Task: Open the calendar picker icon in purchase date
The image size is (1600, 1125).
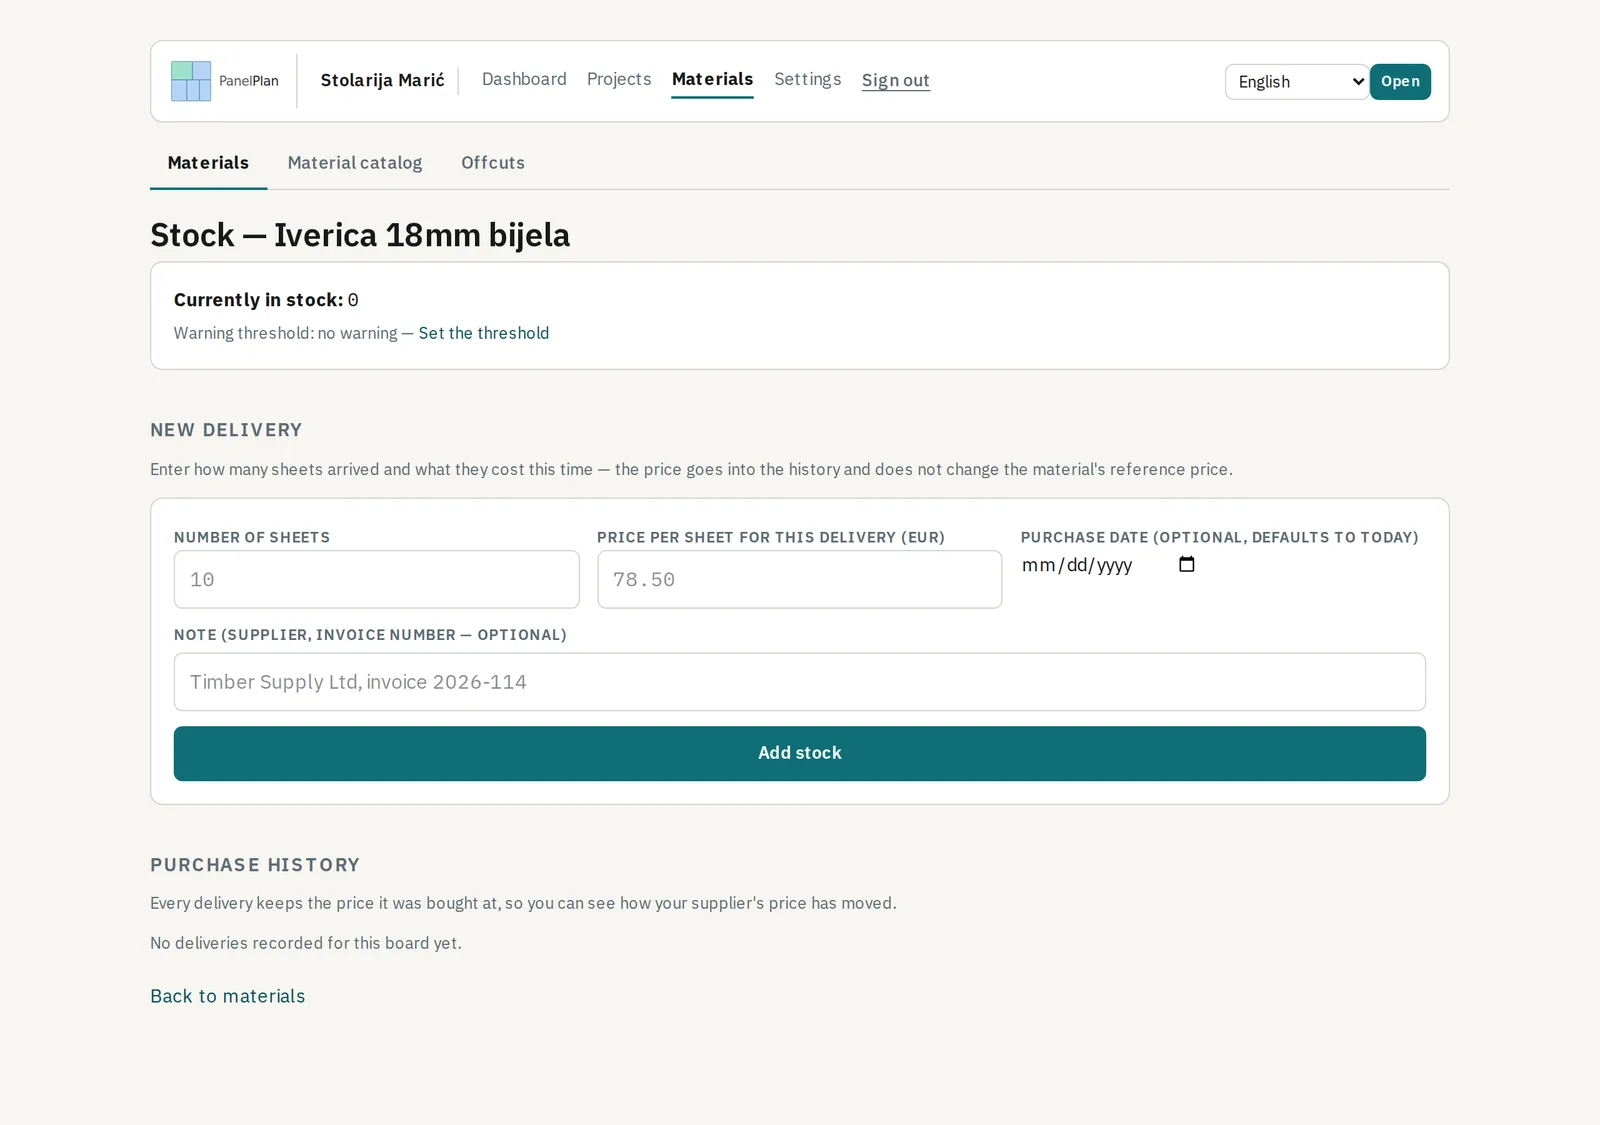Action: [1187, 564]
